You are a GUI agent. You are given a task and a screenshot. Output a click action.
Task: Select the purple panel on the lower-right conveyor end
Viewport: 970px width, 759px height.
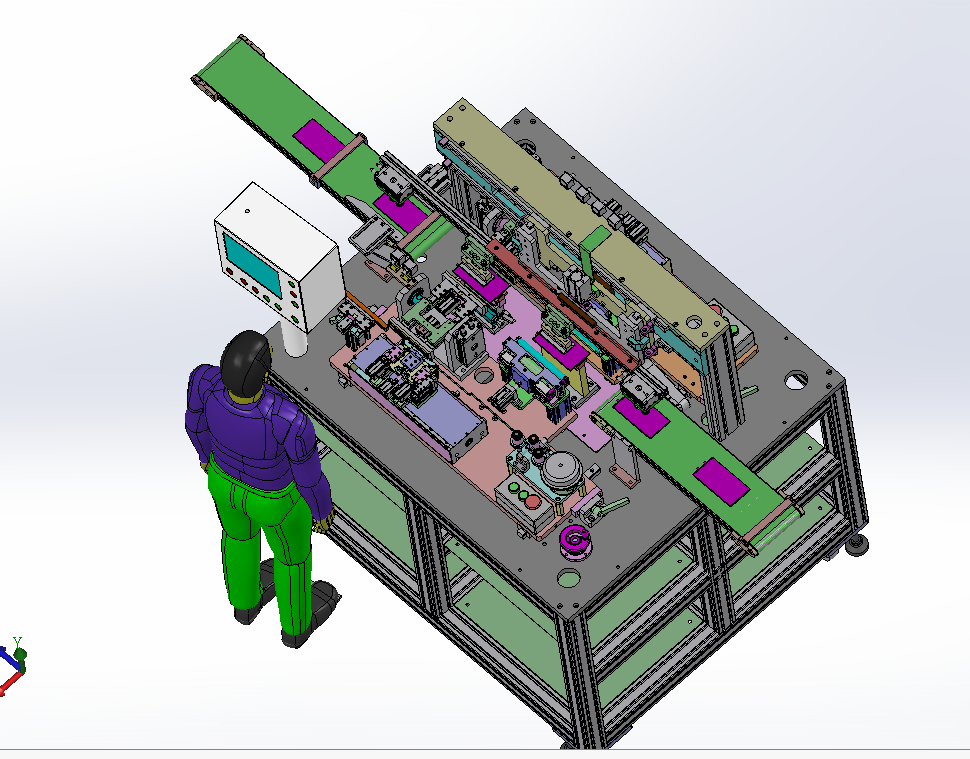[x=721, y=481]
